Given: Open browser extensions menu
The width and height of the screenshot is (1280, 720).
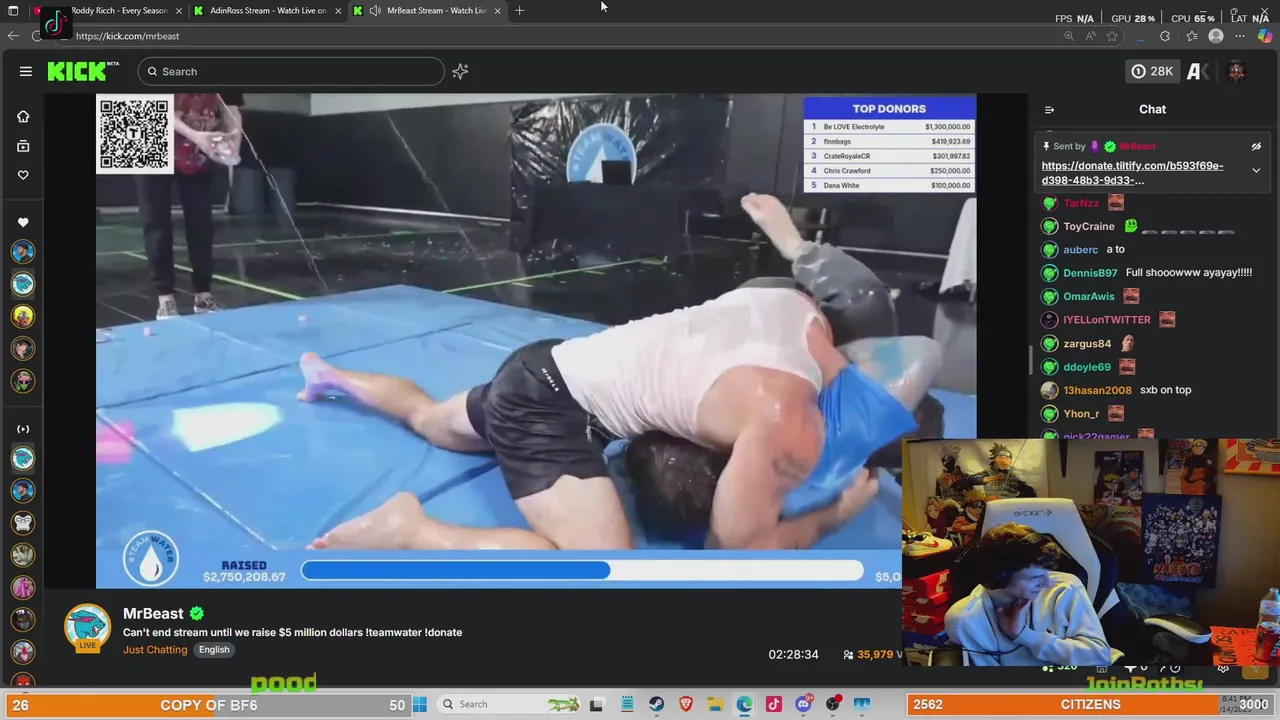Looking at the screenshot, I should (x=1165, y=36).
